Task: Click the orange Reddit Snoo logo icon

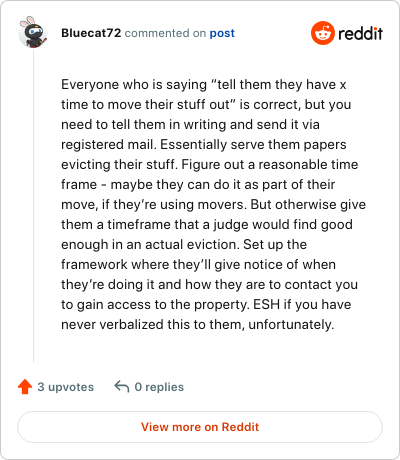Action: pyautogui.click(x=322, y=33)
